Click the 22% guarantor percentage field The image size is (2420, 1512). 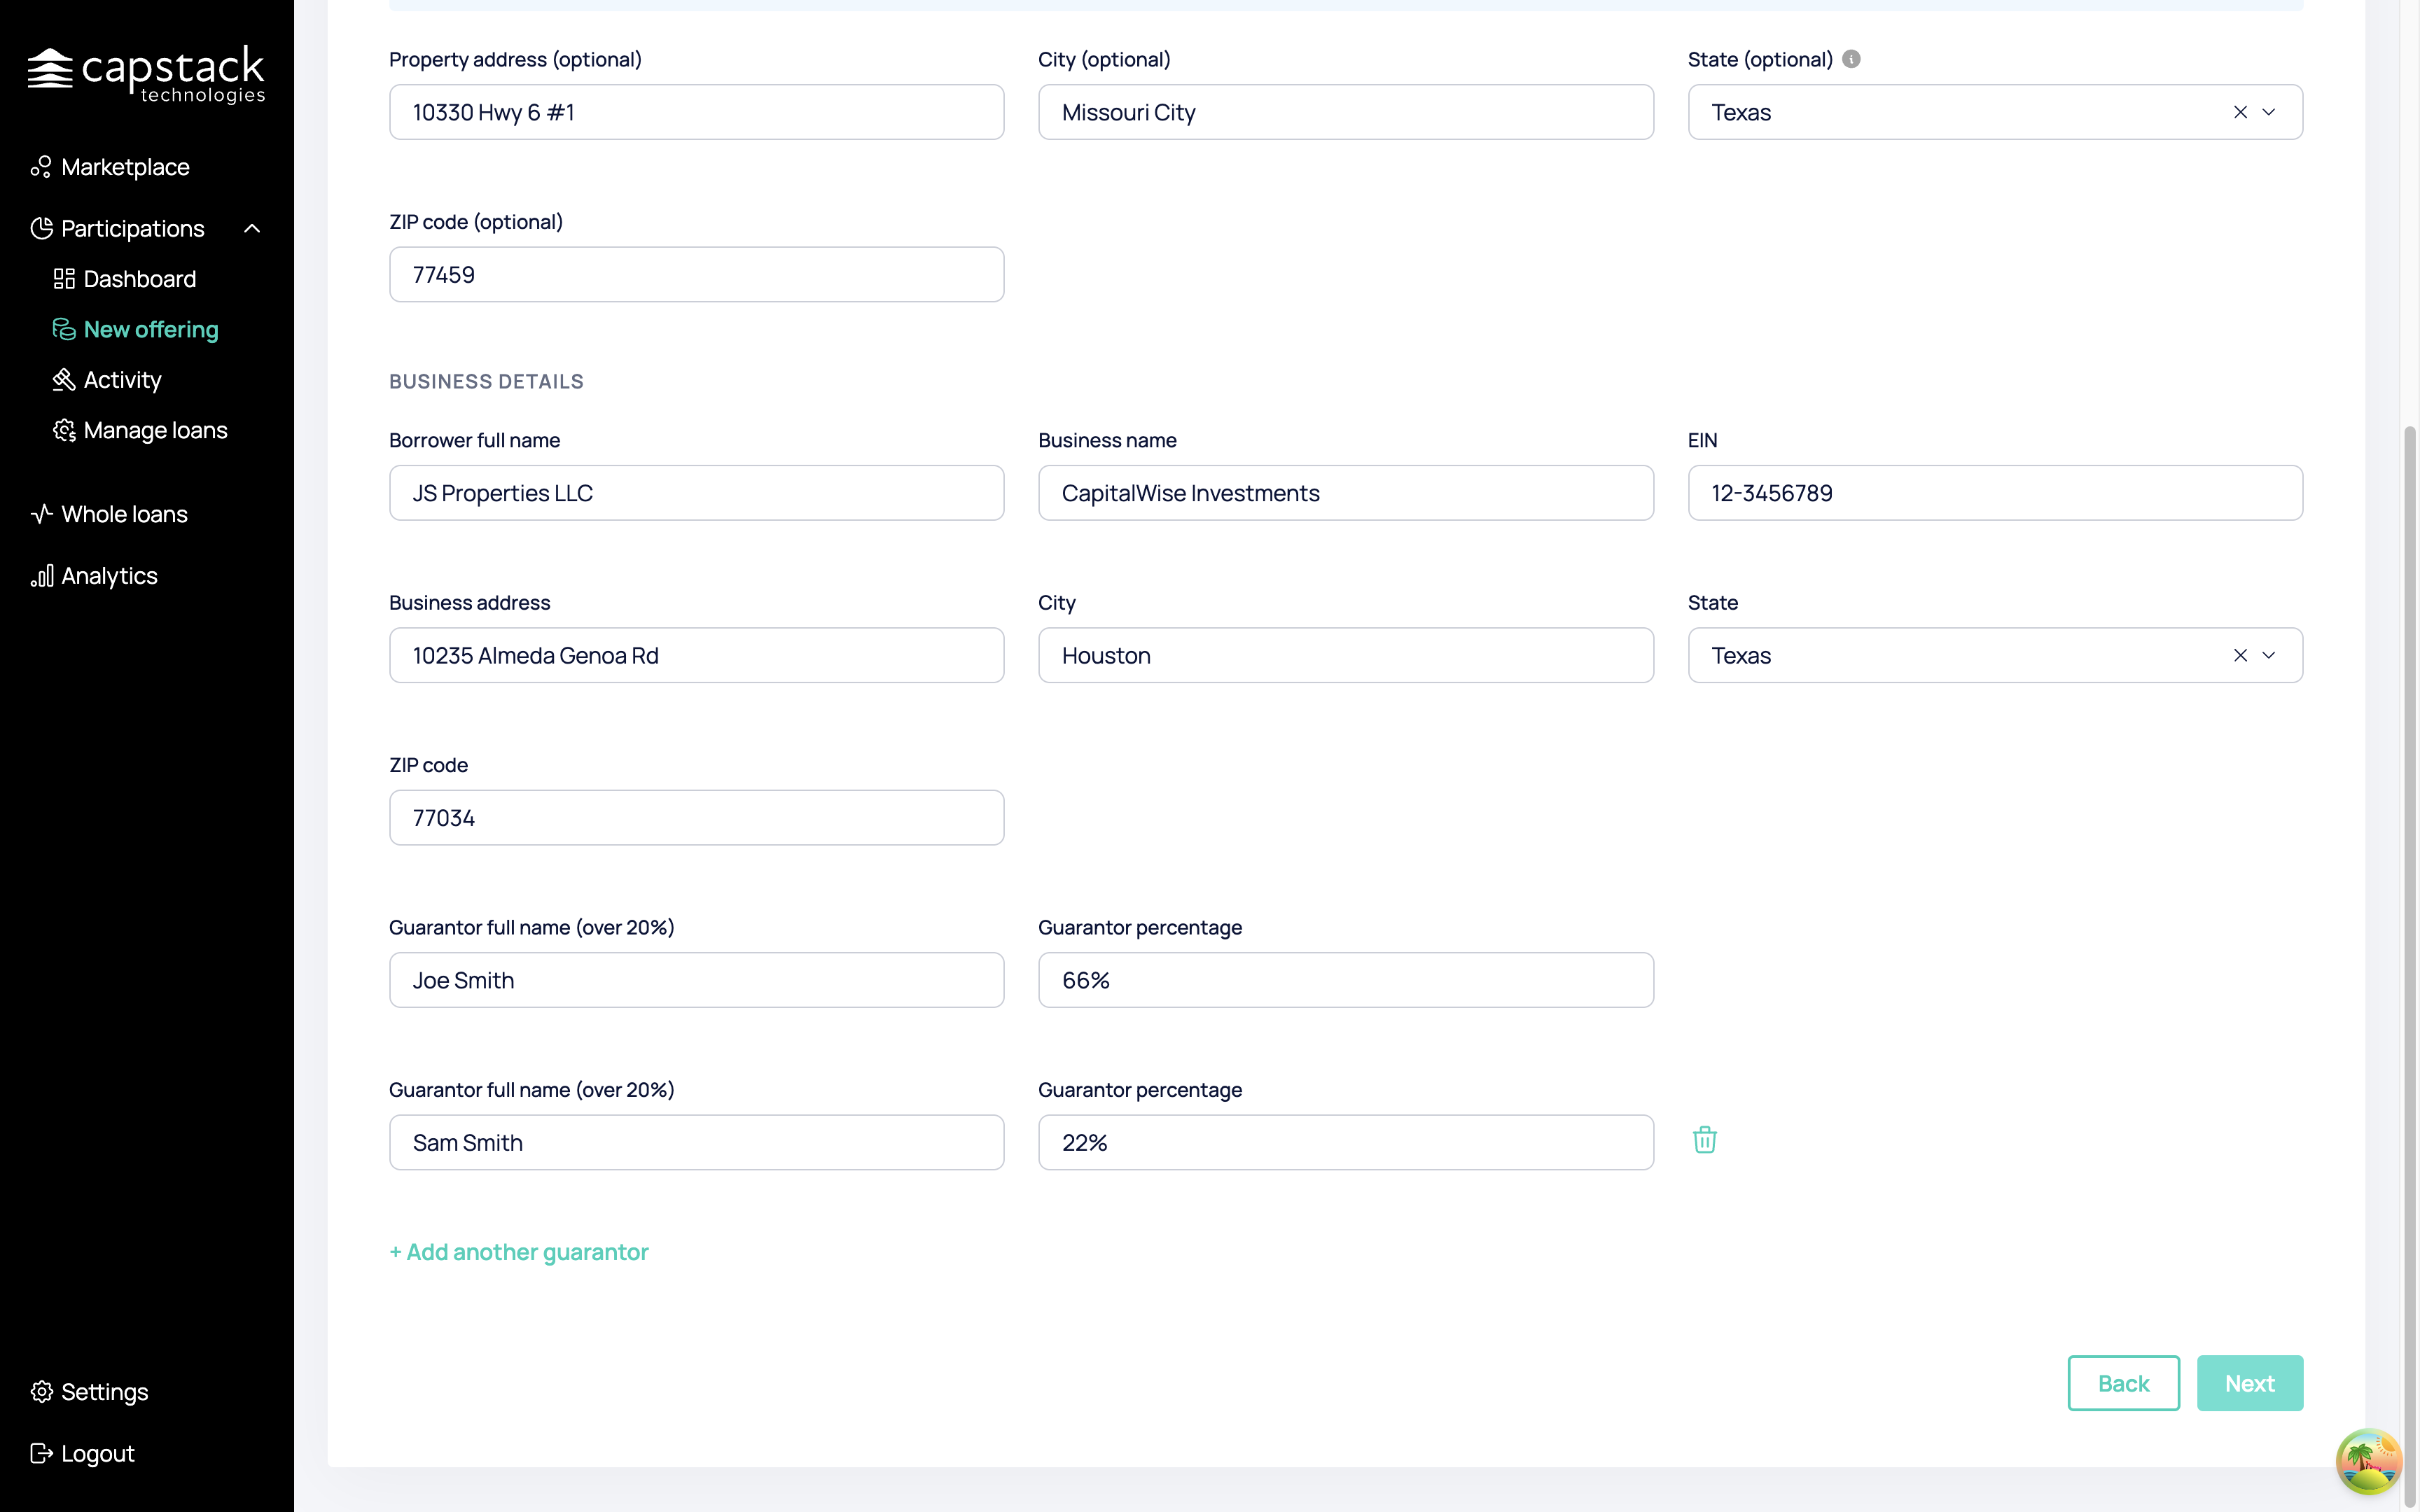(x=1346, y=1142)
